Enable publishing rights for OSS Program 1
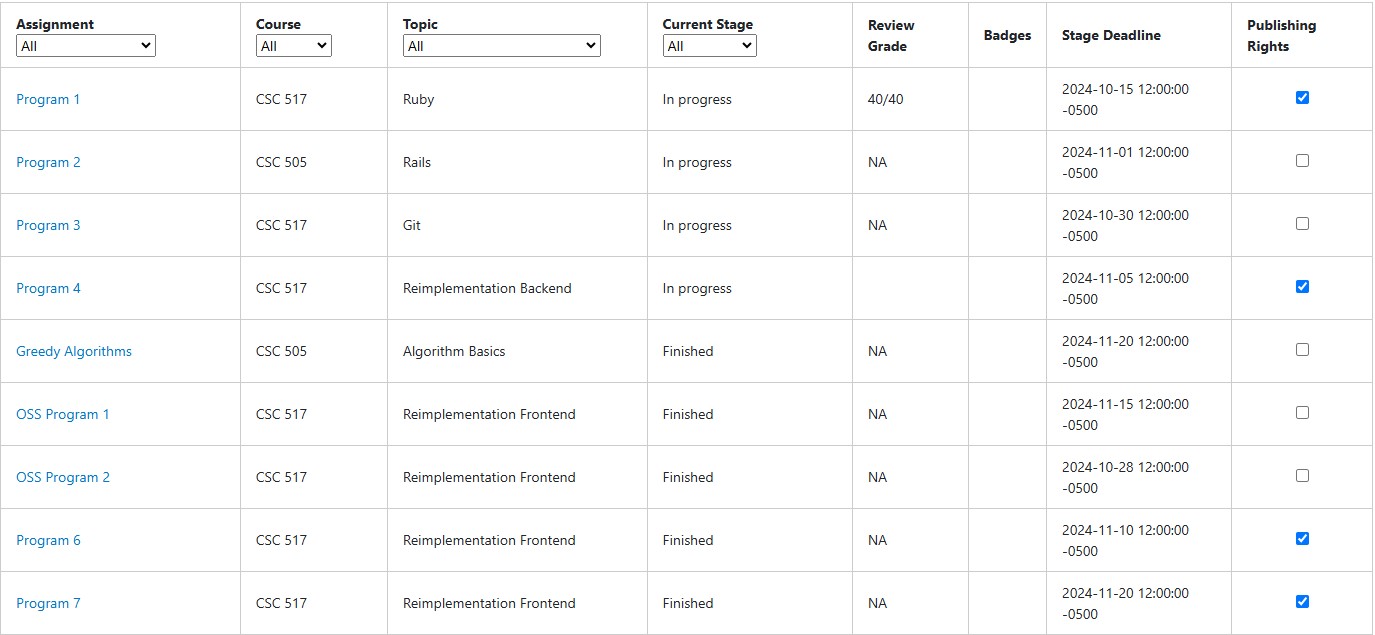The height and width of the screenshot is (635, 1375). coord(1302,412)
